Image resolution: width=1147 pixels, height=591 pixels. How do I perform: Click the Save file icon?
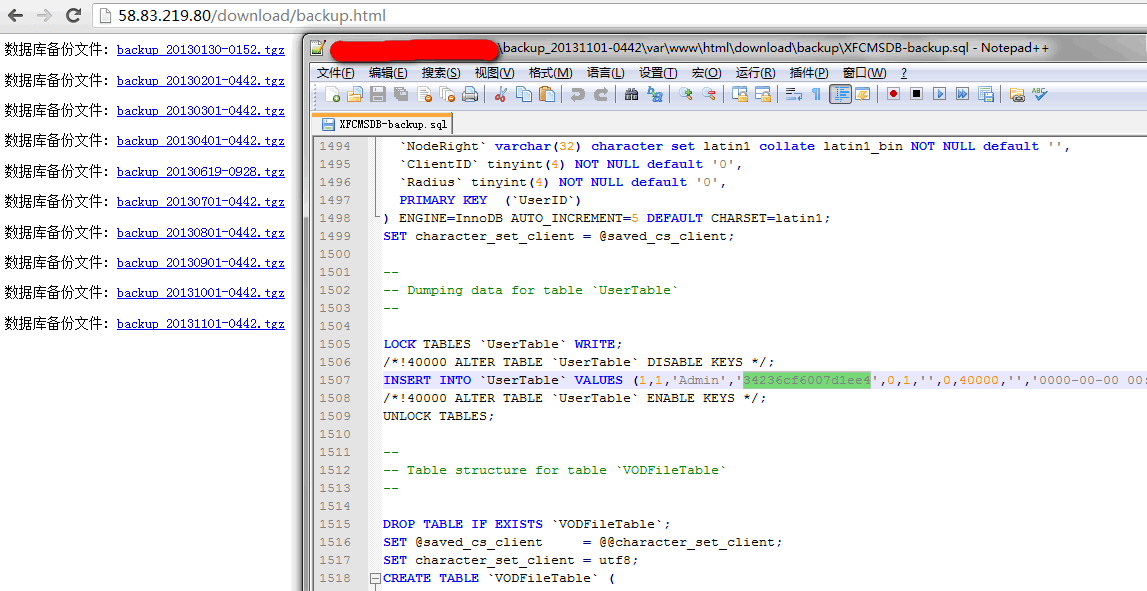click(377, 94)
